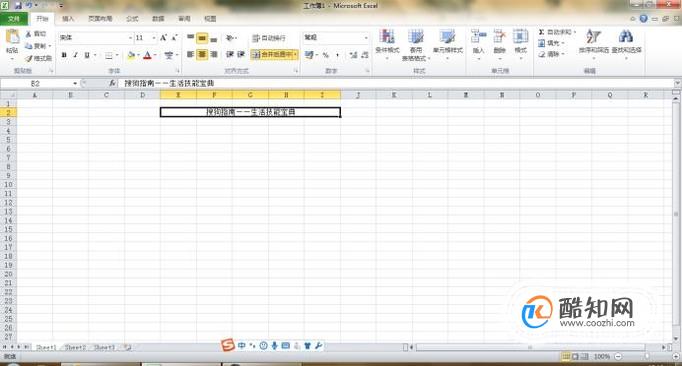The image size is (682, 366).
Task: Toggle italic formatting
Action: coord(75,55)
